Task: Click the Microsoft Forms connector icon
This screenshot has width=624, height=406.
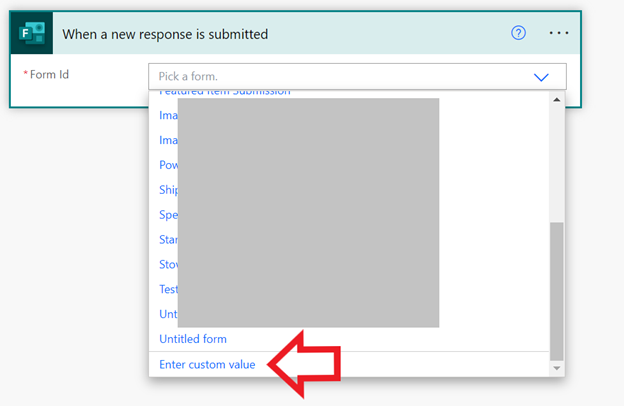Action: coord(33,33)
